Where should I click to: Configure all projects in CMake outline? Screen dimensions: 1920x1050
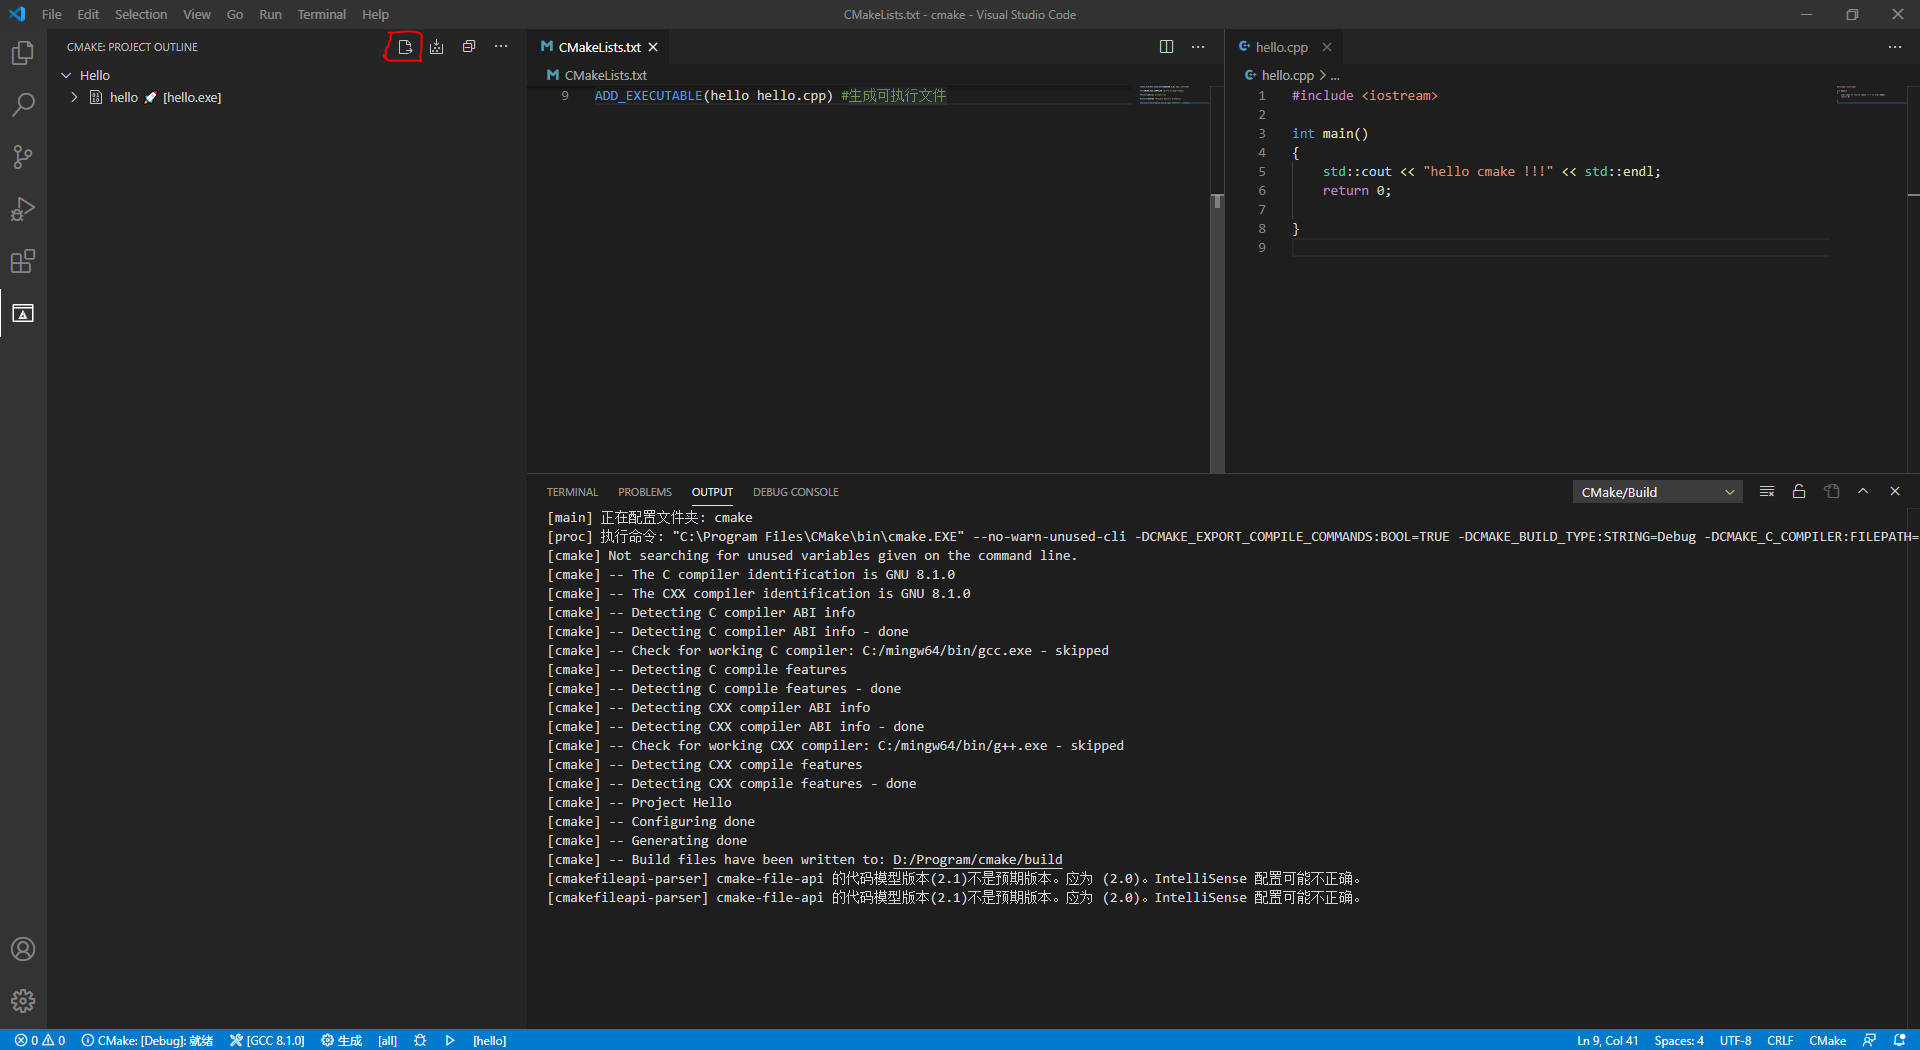405,46
